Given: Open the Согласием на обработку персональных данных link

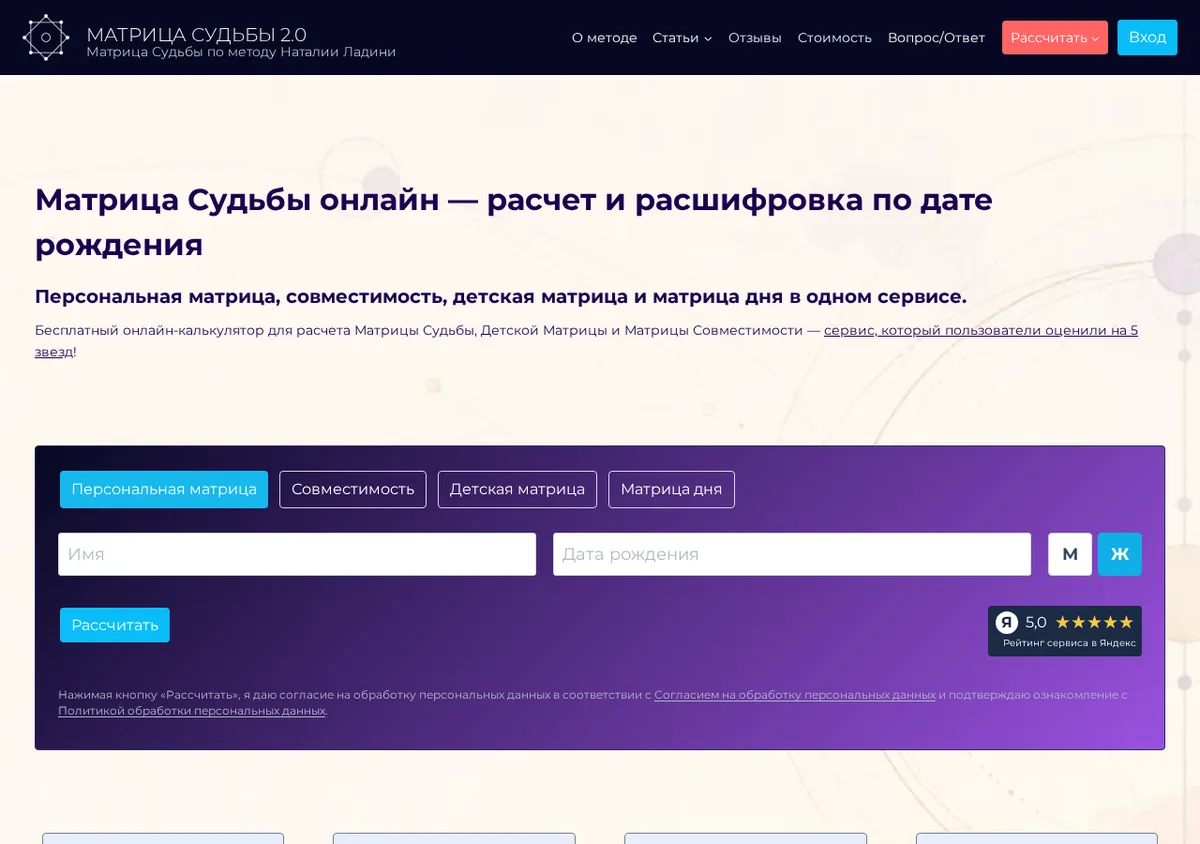Looking at the screenshot, I should pos(795,695).
